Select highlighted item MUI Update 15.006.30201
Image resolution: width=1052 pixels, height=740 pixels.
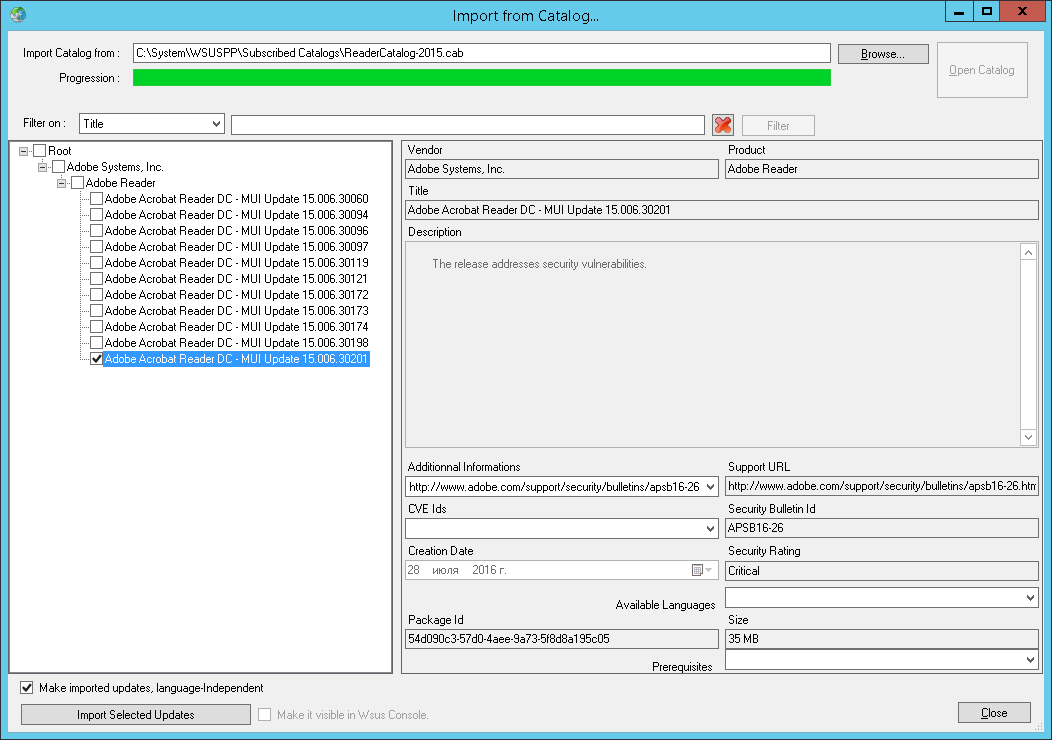pos(236,359)
